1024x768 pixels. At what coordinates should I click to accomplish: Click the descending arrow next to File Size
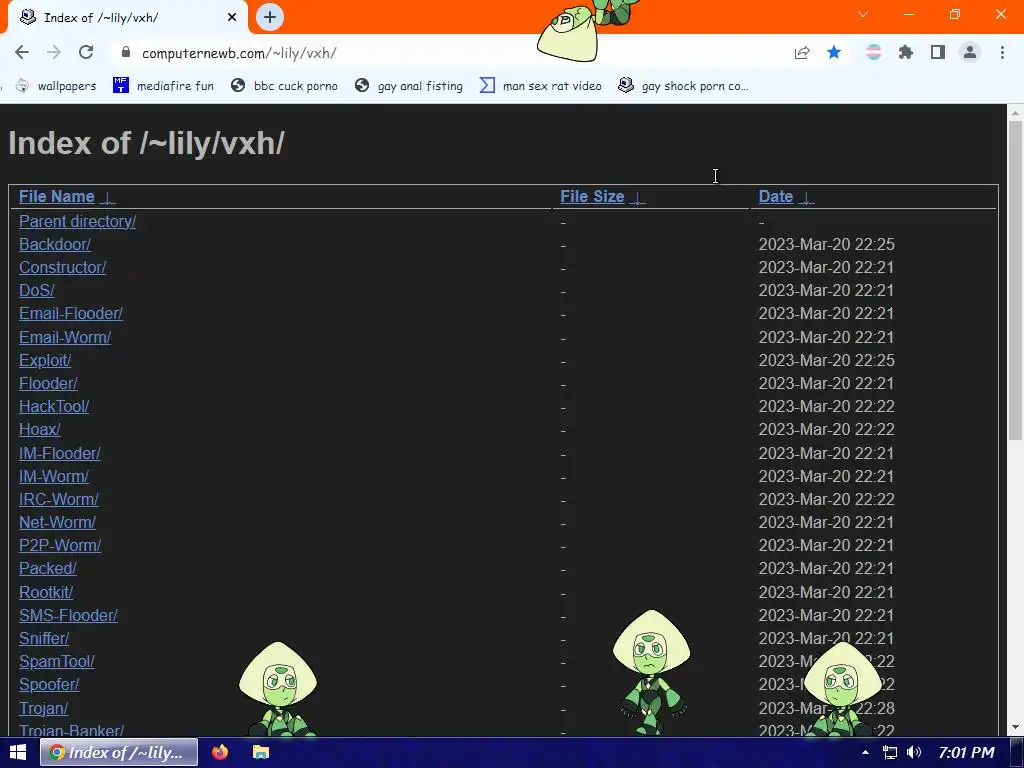[638, 198]
